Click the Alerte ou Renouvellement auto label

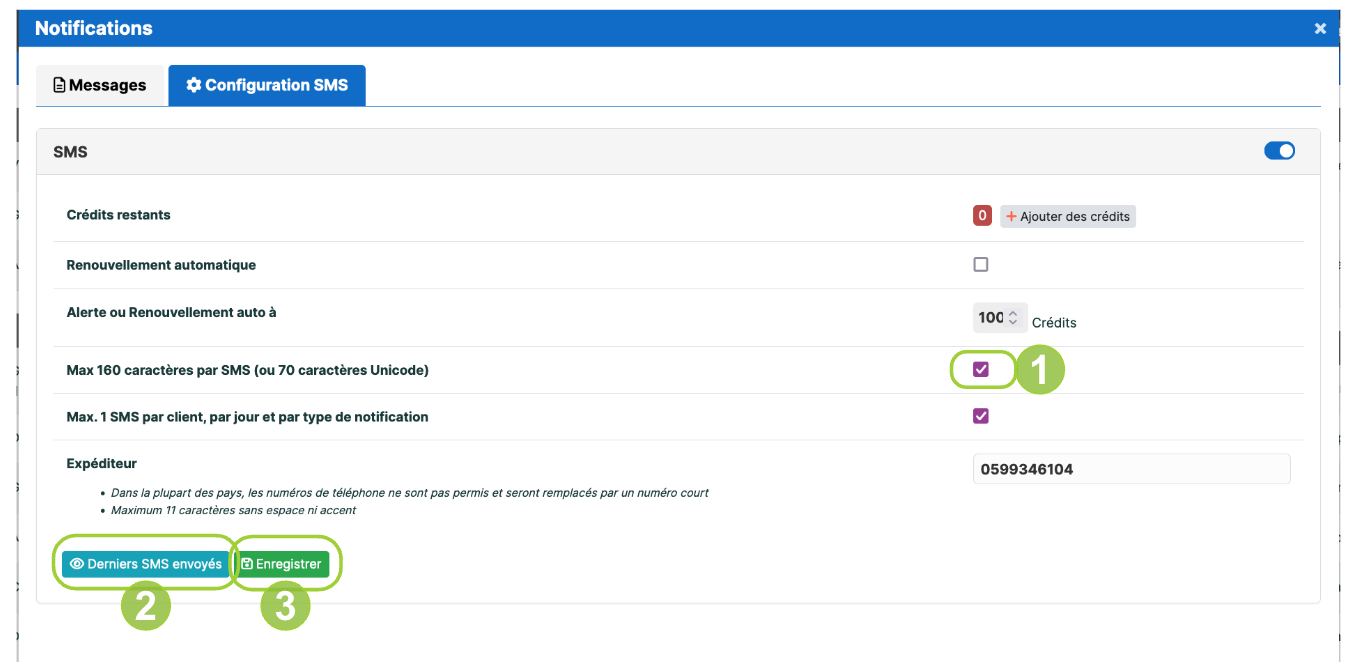tap(171, 312)
